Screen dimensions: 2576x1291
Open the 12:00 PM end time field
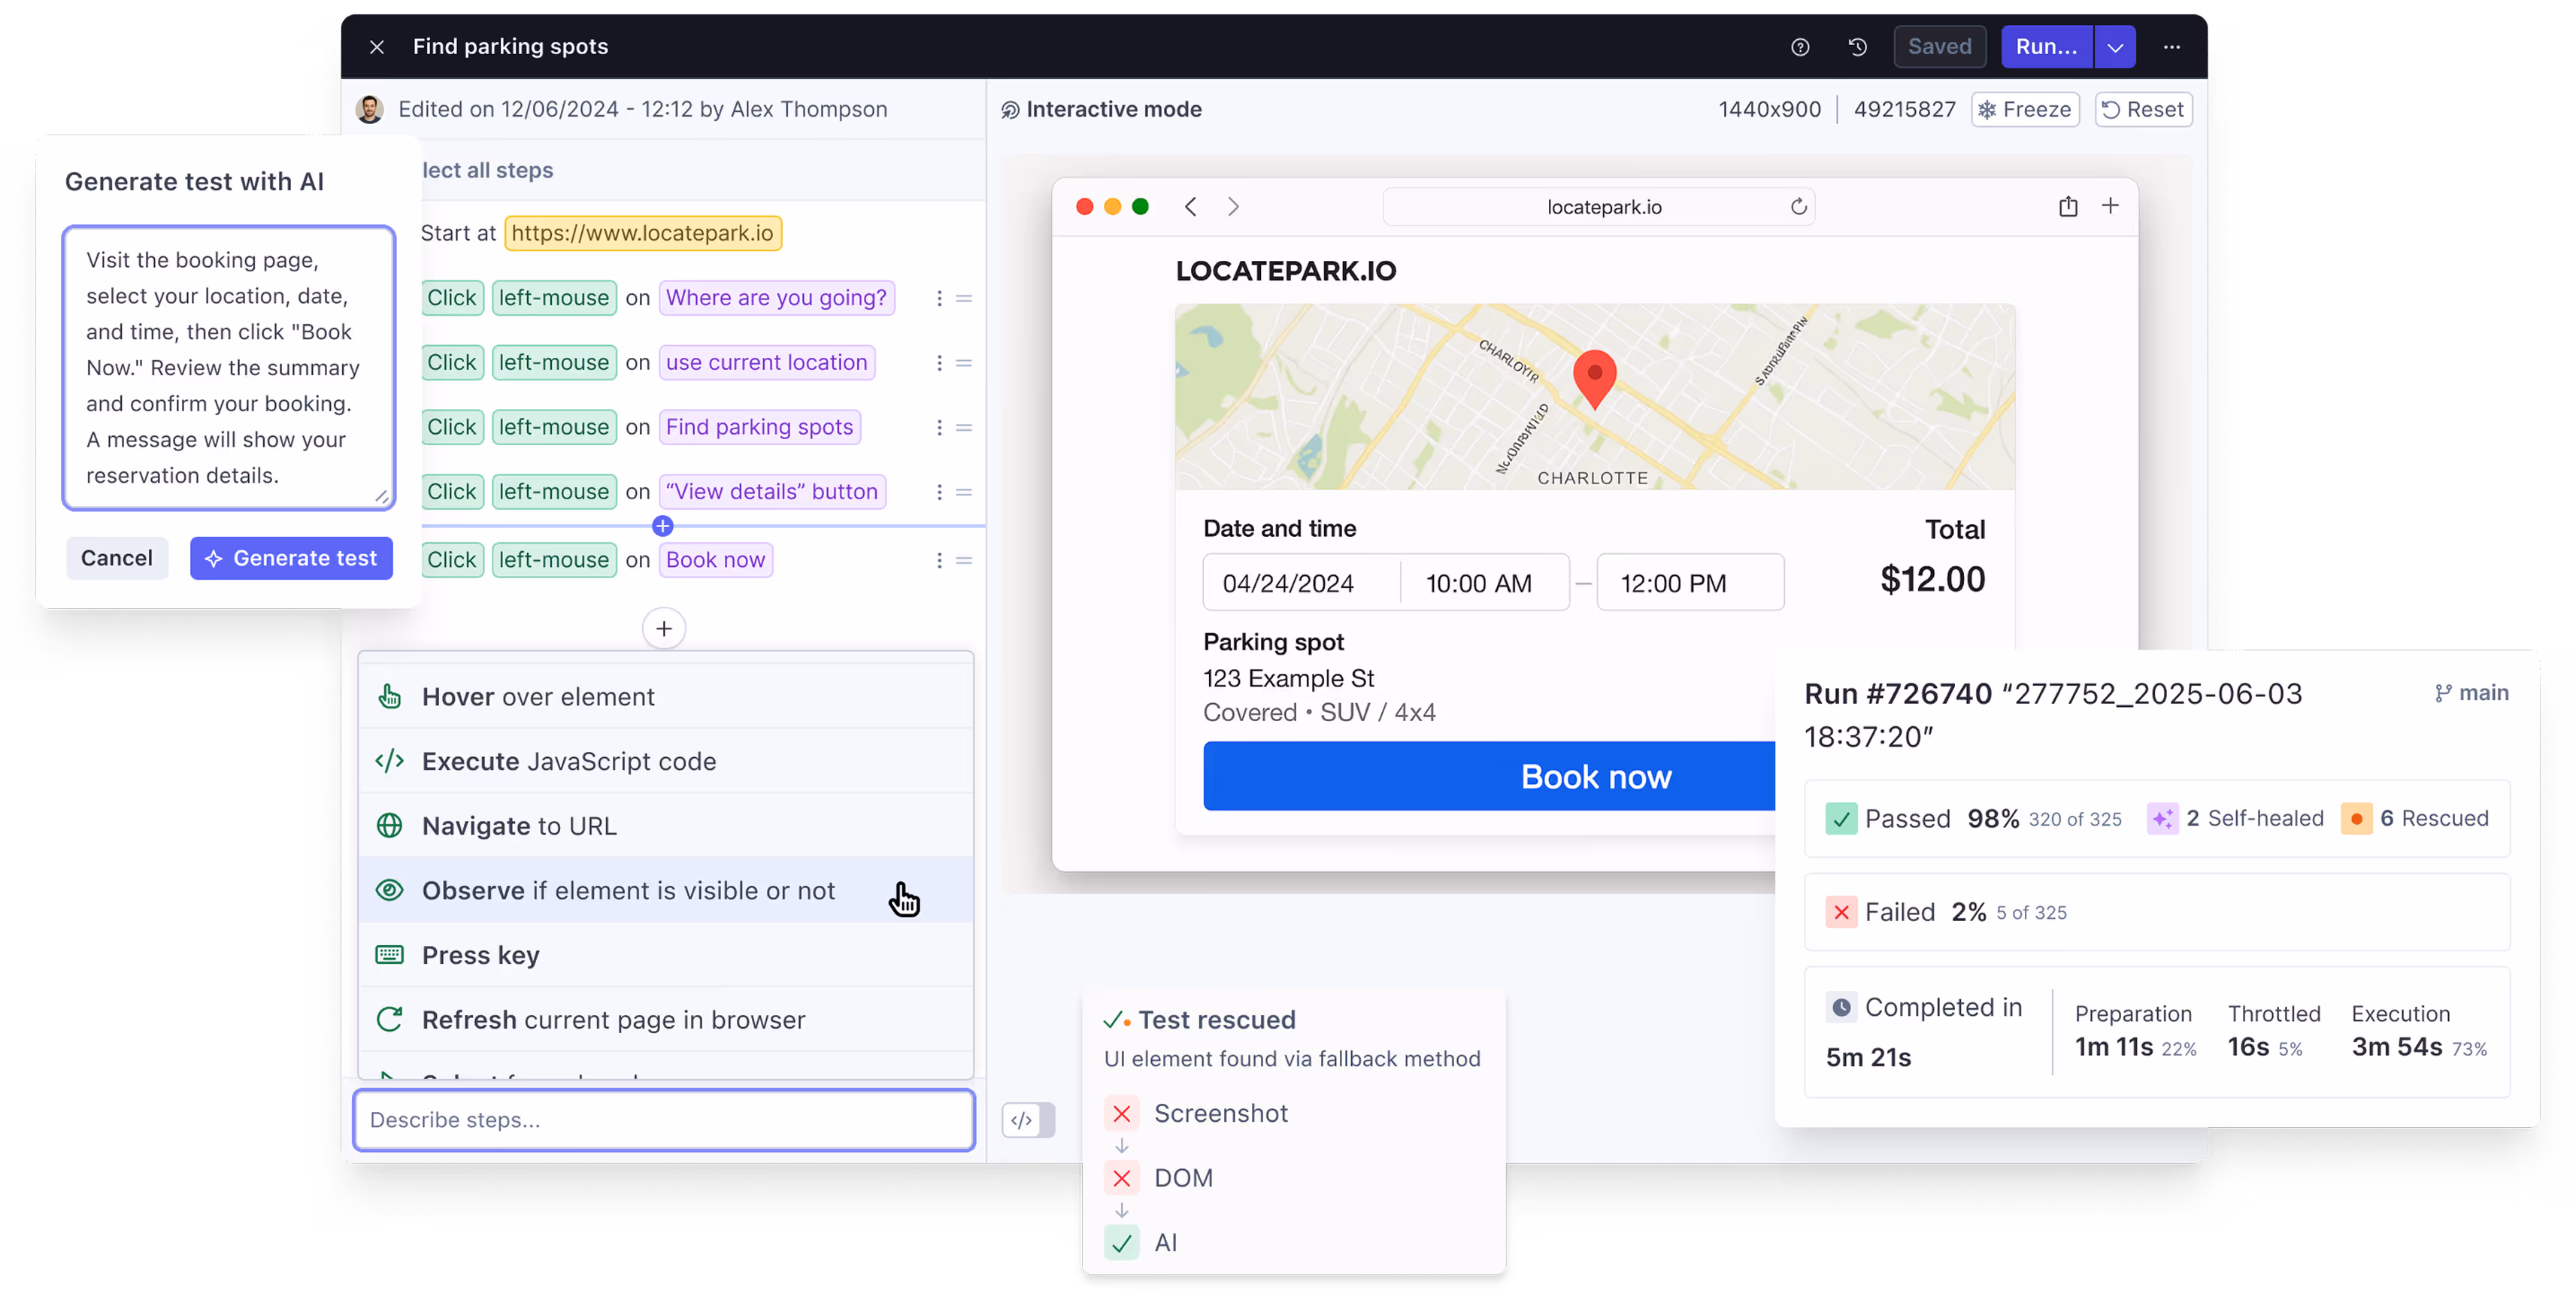click(x=1690, y=583)
